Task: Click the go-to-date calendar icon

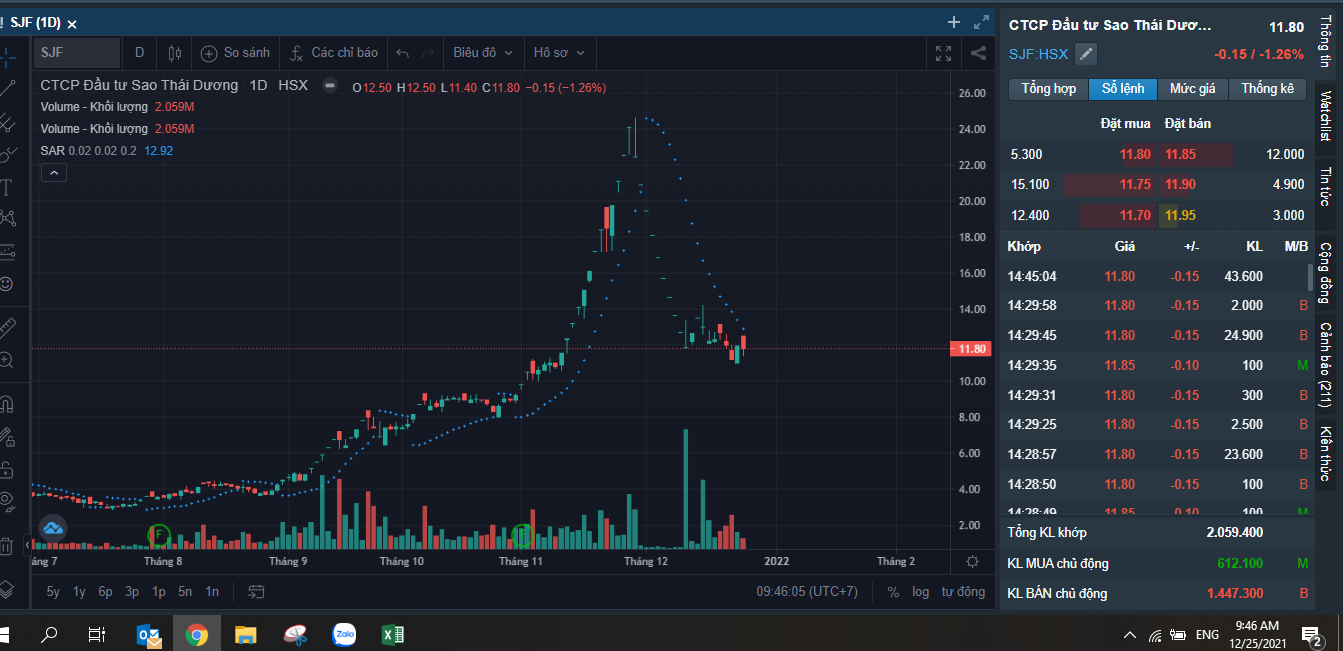Action: click(256, 591)
